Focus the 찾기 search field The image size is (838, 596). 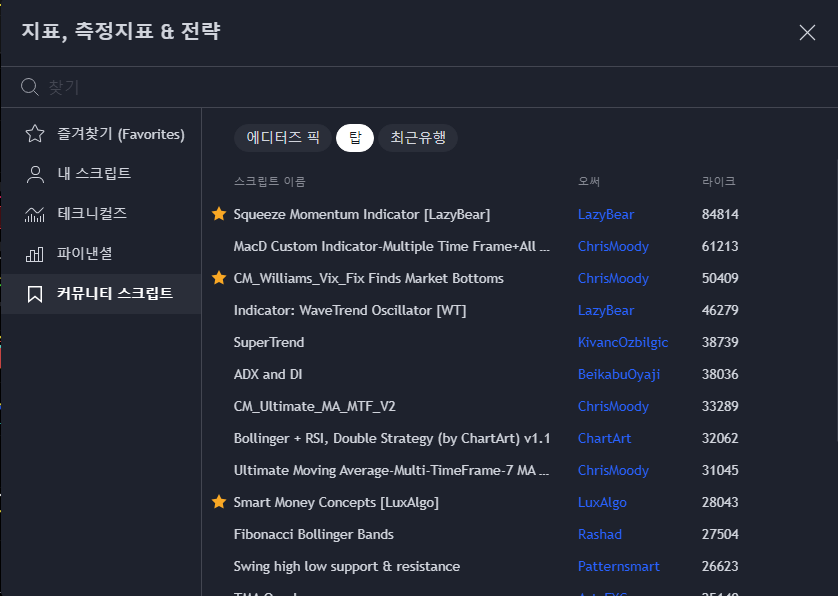point(419,87)
